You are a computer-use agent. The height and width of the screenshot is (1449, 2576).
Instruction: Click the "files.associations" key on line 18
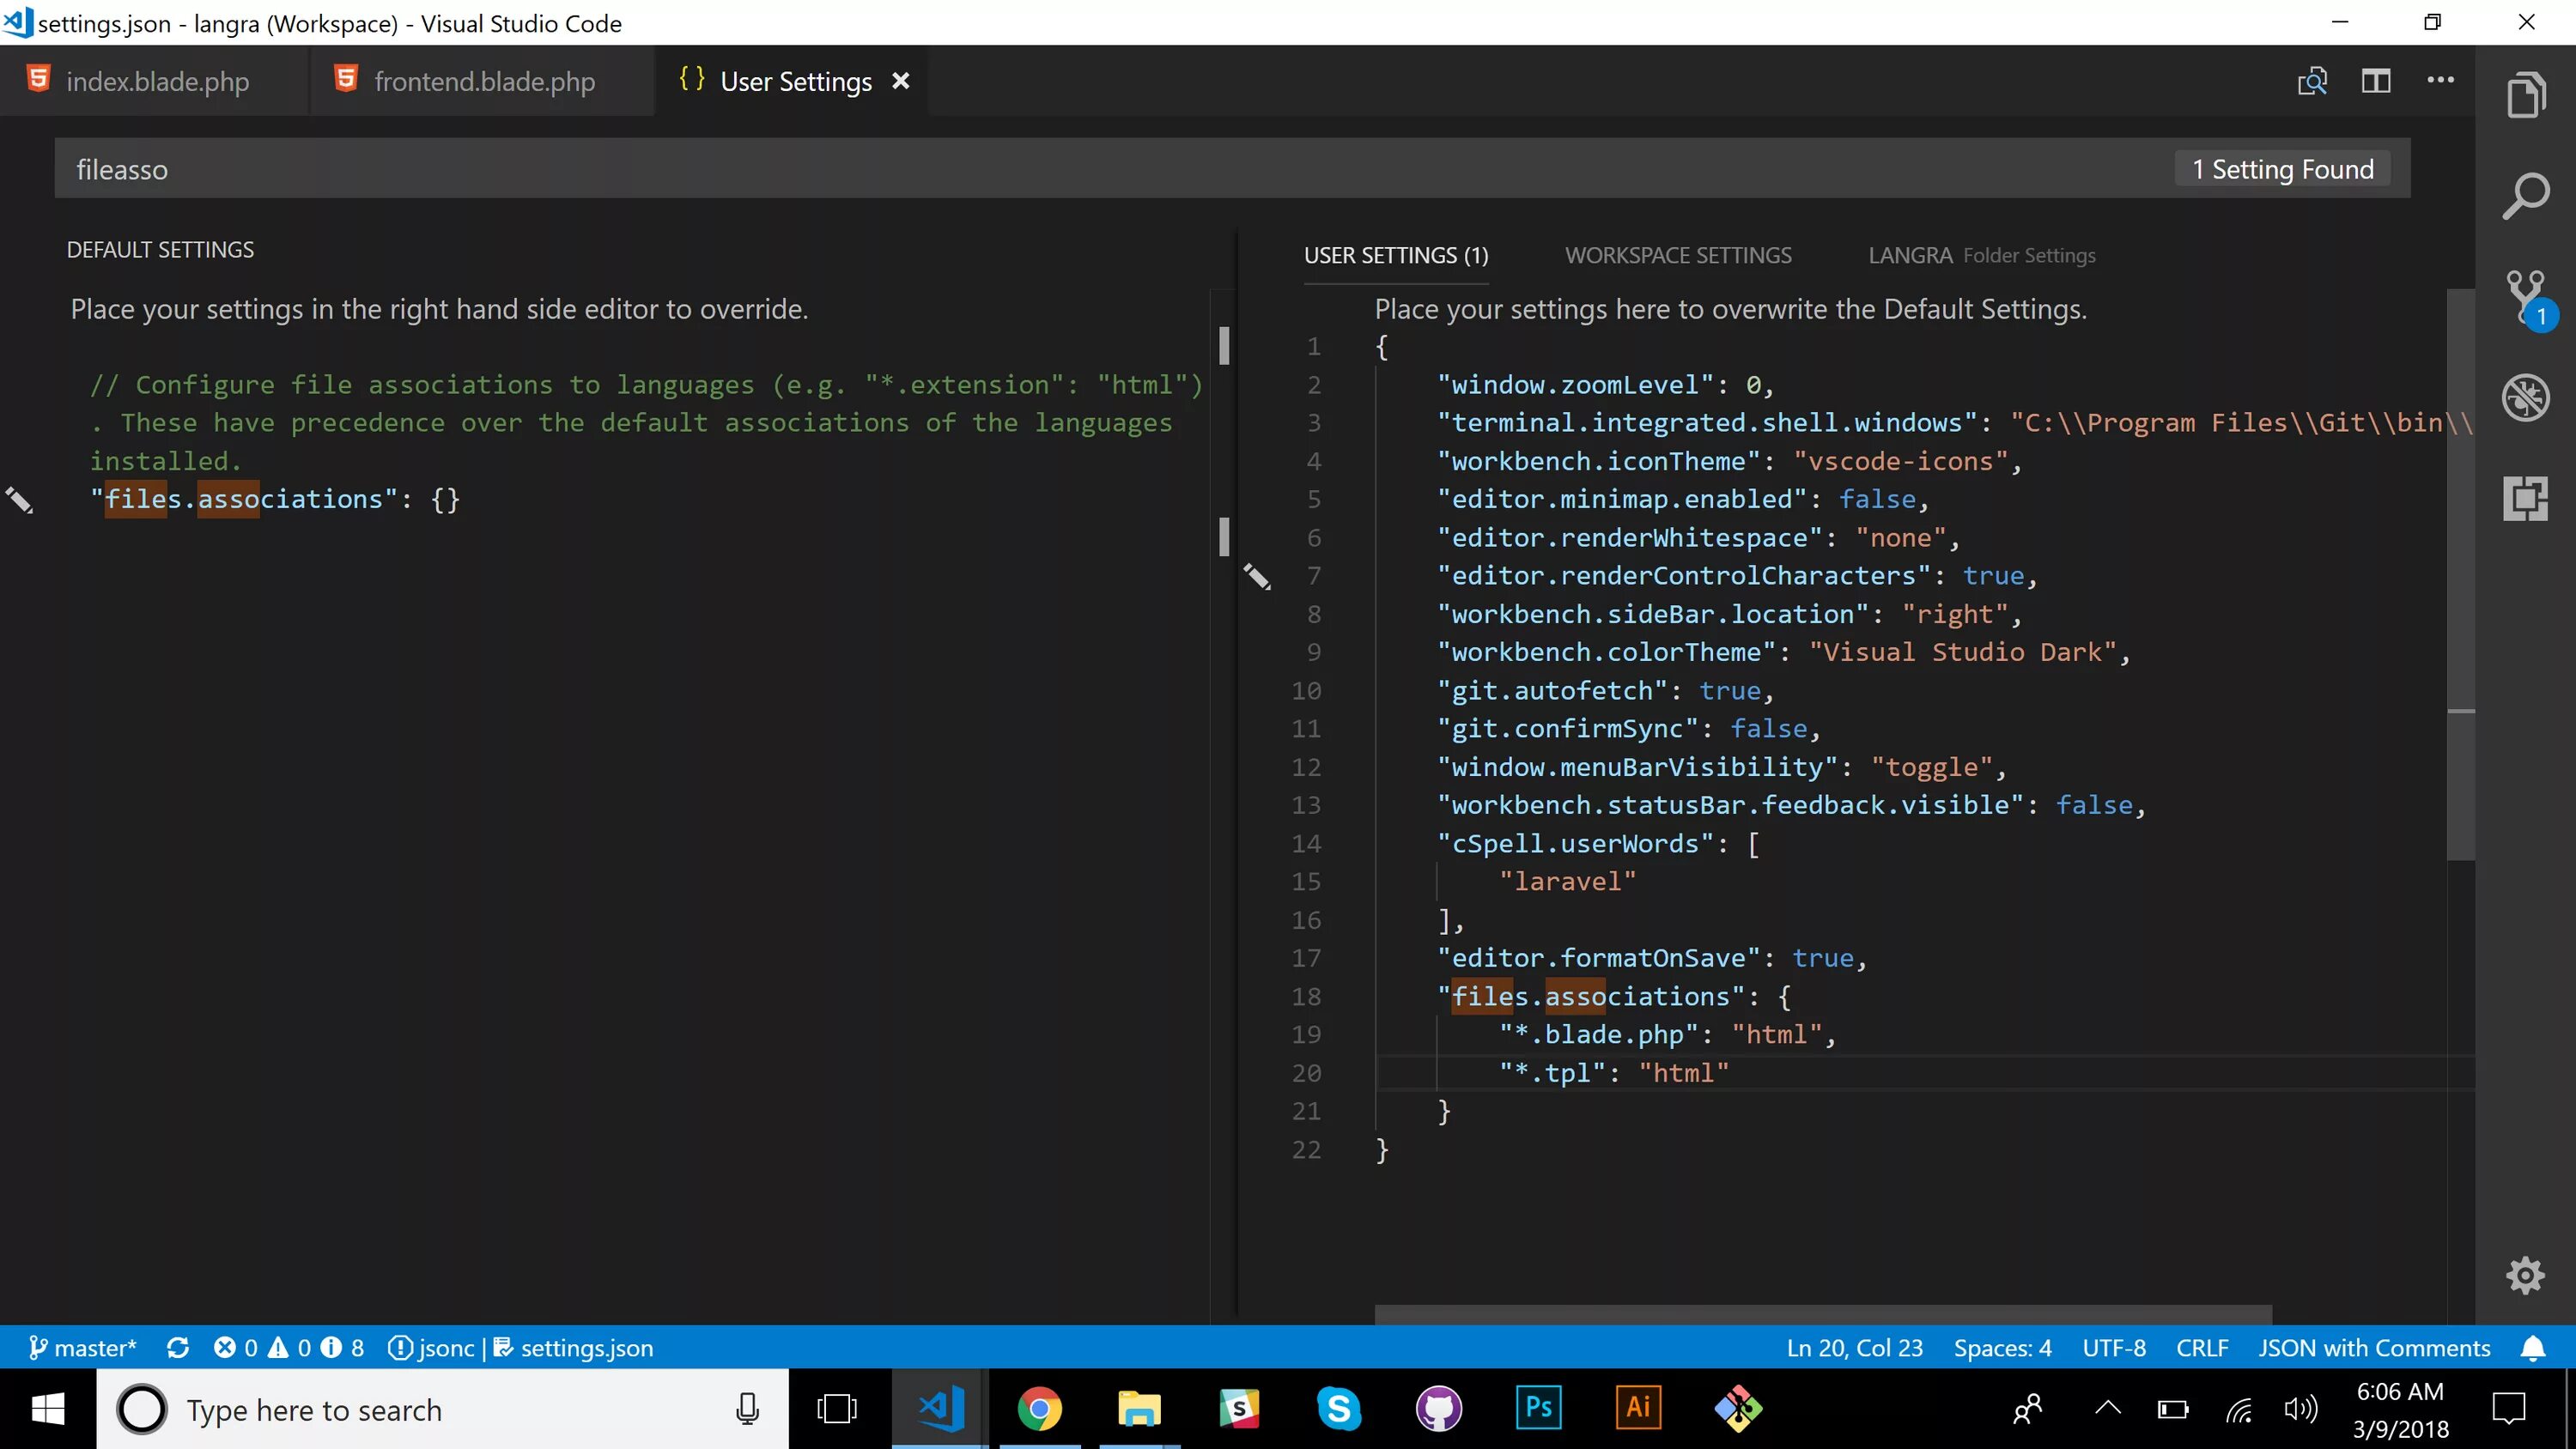click(1590, 996)
